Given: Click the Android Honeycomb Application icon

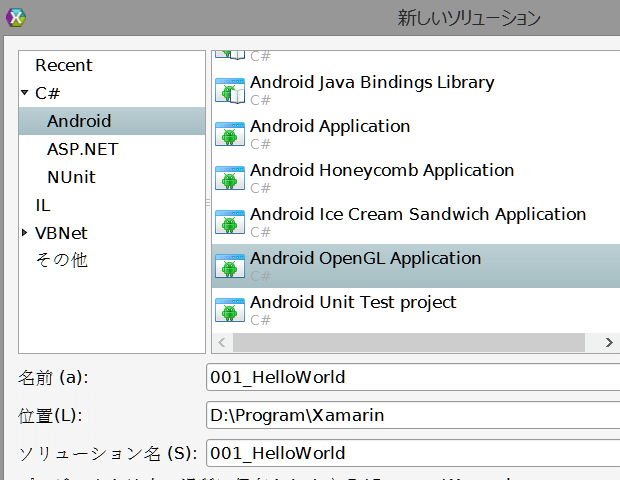Looking at the screenshot, I should point(230,178).
